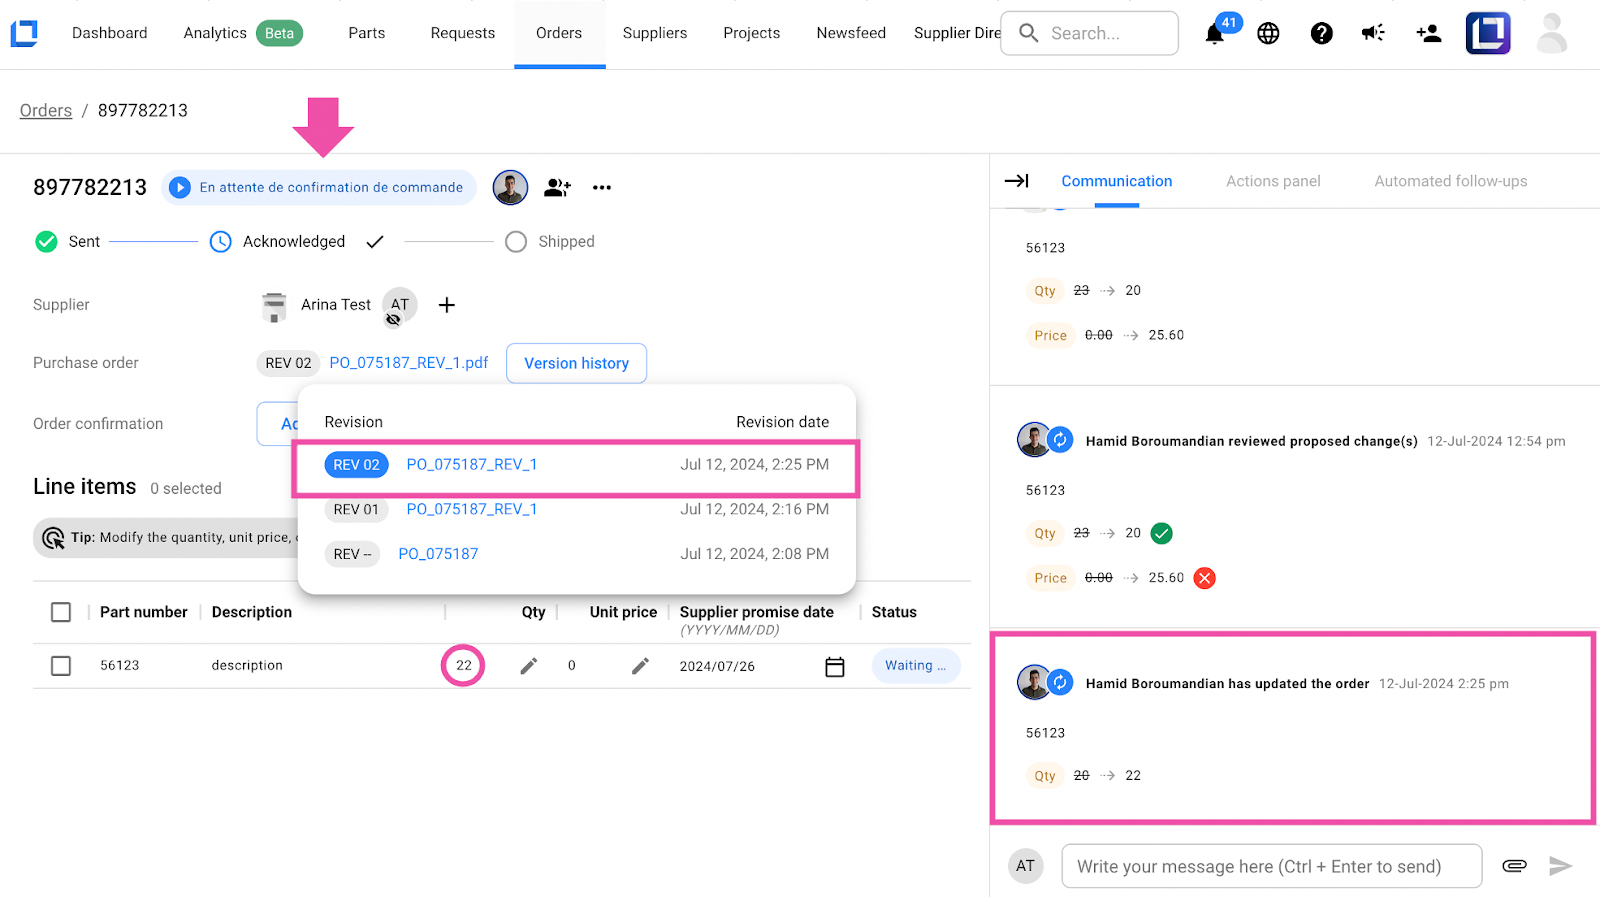The height and width of the screenshot is (897, 1600).
Task: Click the megaphone announcements icon
Action: point(1373,34)
